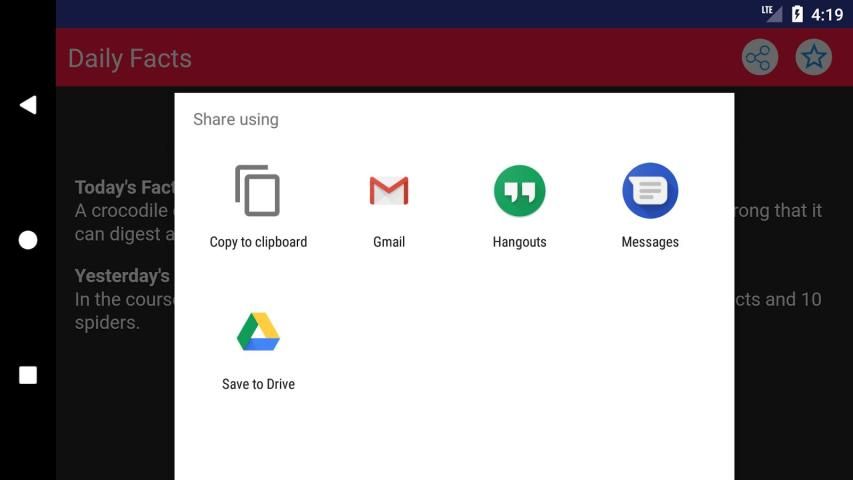Pick the Google Drive triangle icon
The width and height of the screenshot is (853, 480).
(258, 332)
